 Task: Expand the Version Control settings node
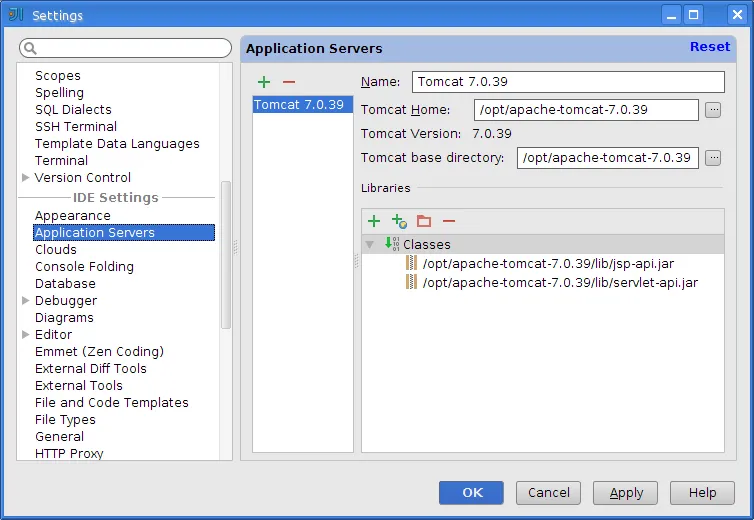tap(25, 178)
